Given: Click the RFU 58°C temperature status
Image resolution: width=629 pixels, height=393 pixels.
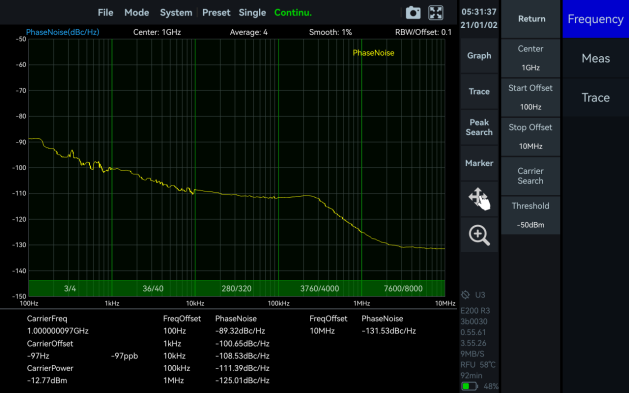Looking at the screenshot, I should click(478, 365).
